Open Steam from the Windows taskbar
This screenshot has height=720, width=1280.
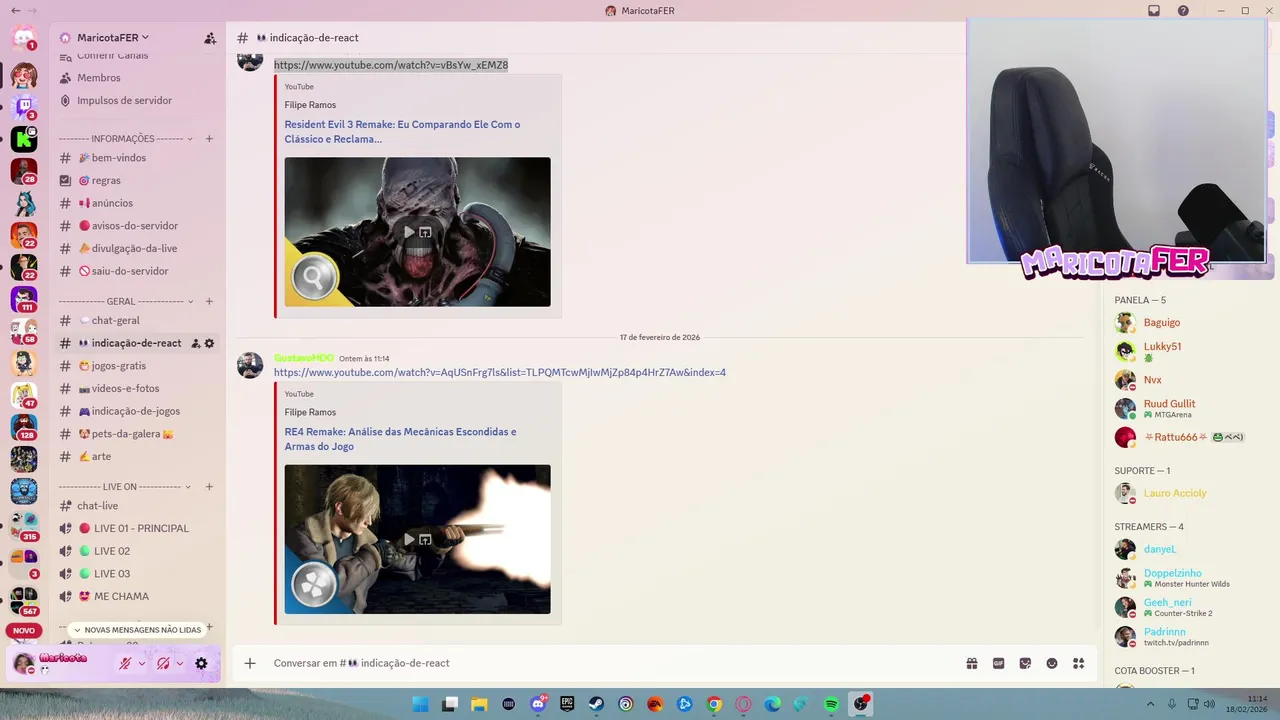click(x=597, y=704)
